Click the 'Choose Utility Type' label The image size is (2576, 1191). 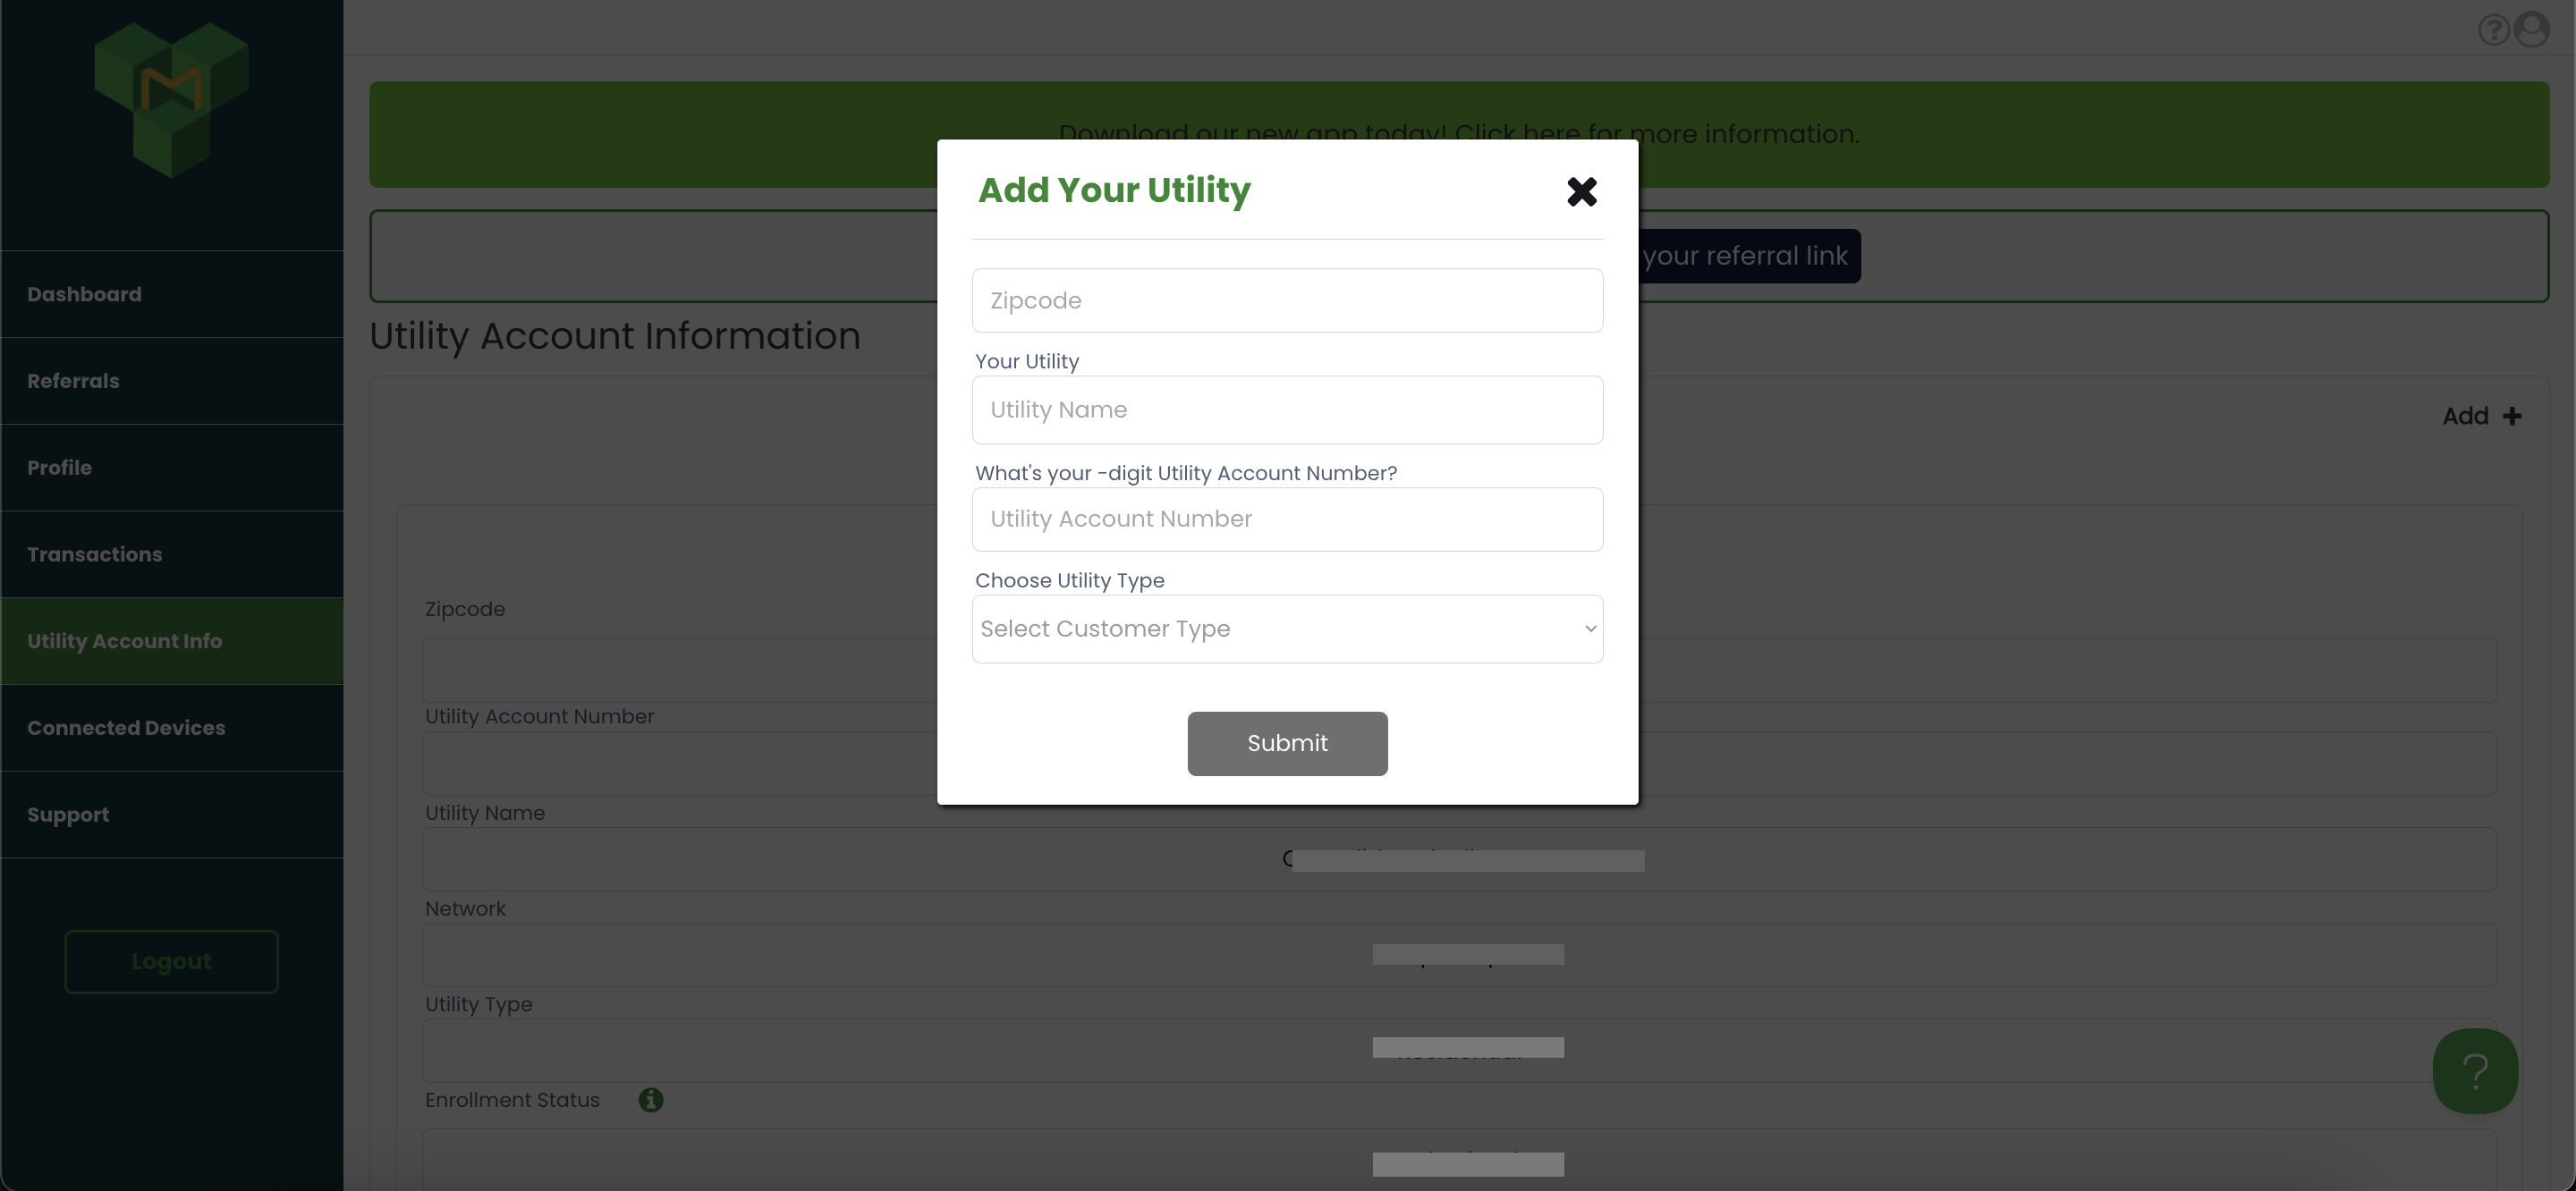tap(1069, 580)
